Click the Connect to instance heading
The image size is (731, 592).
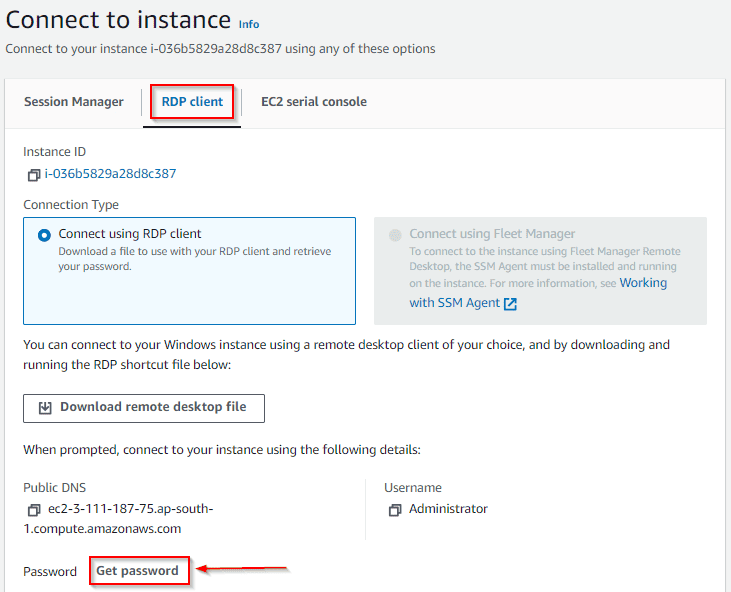(x=118, y=20)
